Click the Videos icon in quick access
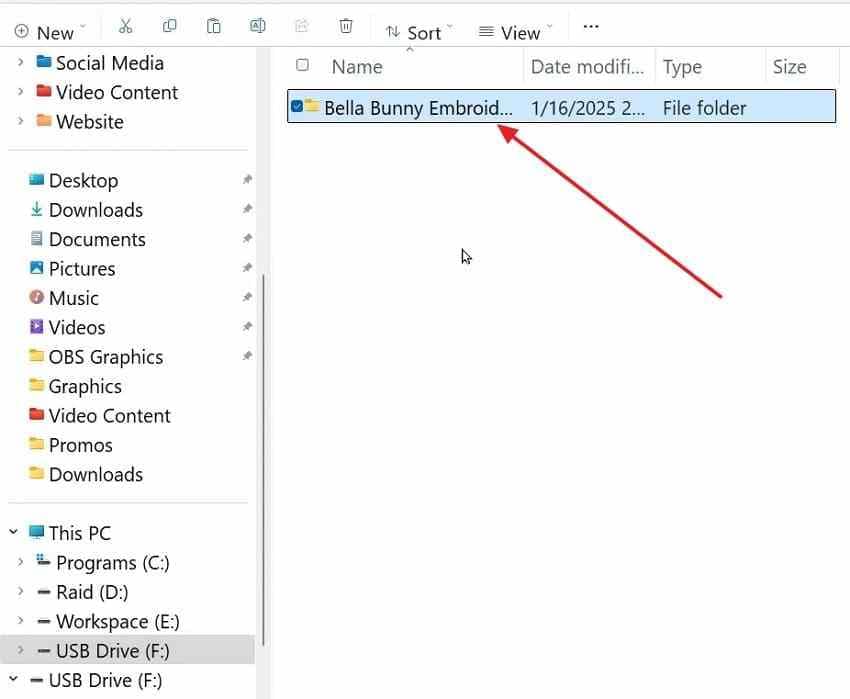The width and height of the screenshot is (850, 699). [x=36, y=326]
